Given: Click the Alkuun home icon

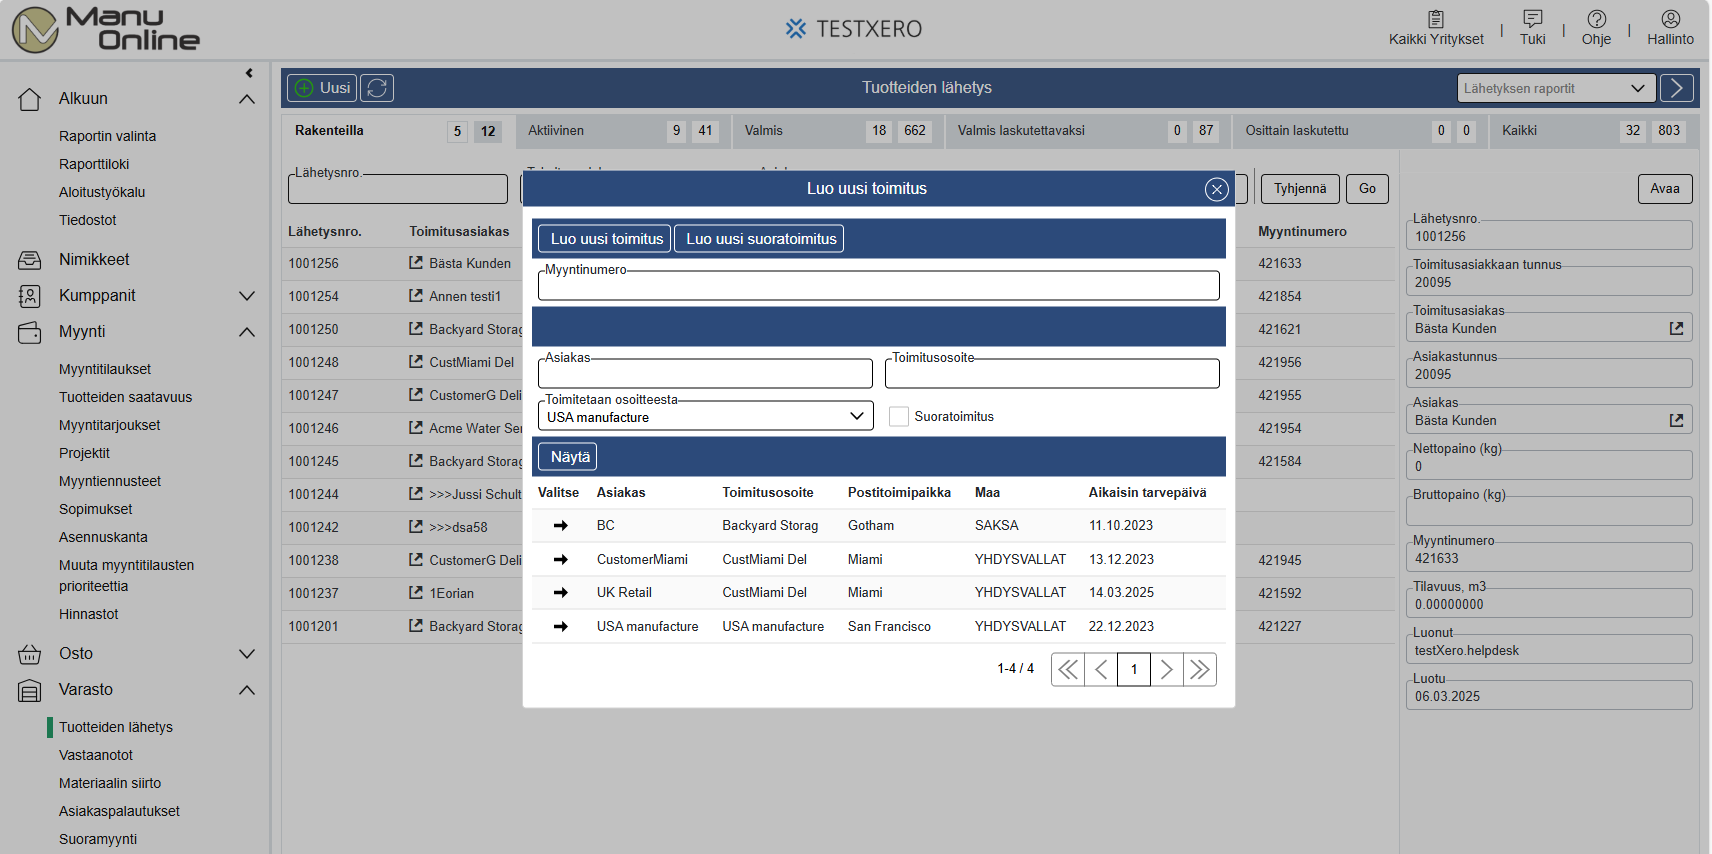Looking at the screenshot, I should tap(30, 99).
